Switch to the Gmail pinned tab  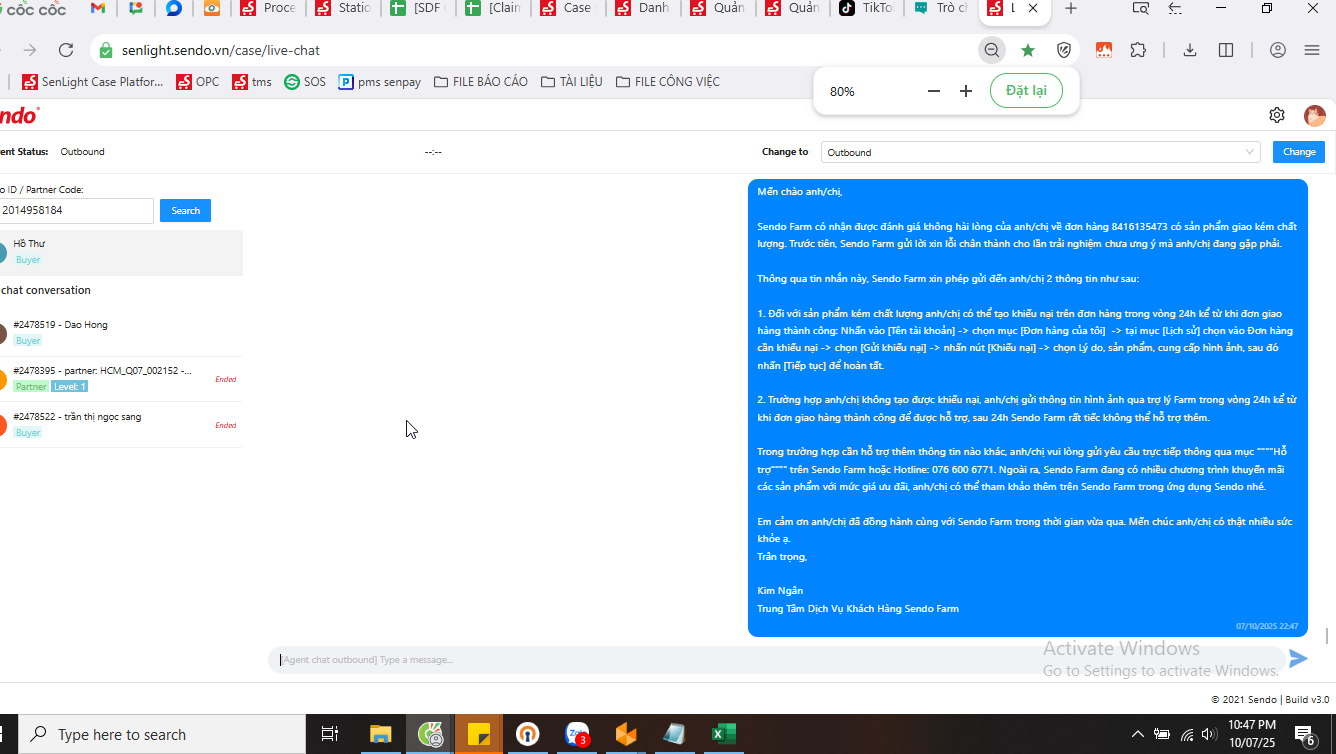(98, 9)
